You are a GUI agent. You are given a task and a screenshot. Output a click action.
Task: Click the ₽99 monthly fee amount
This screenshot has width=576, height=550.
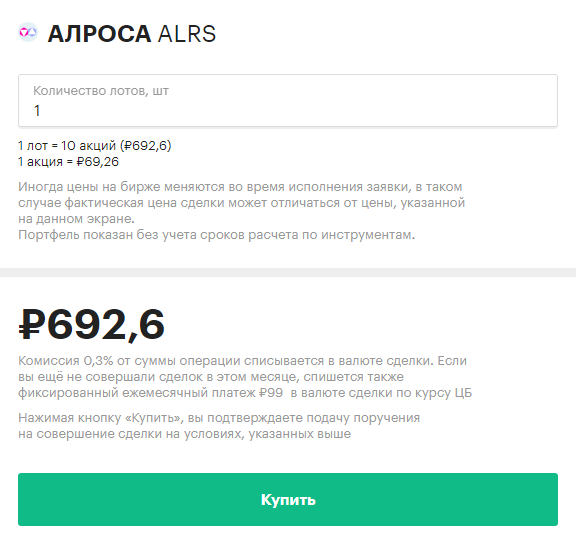click(x=271, y=393)
